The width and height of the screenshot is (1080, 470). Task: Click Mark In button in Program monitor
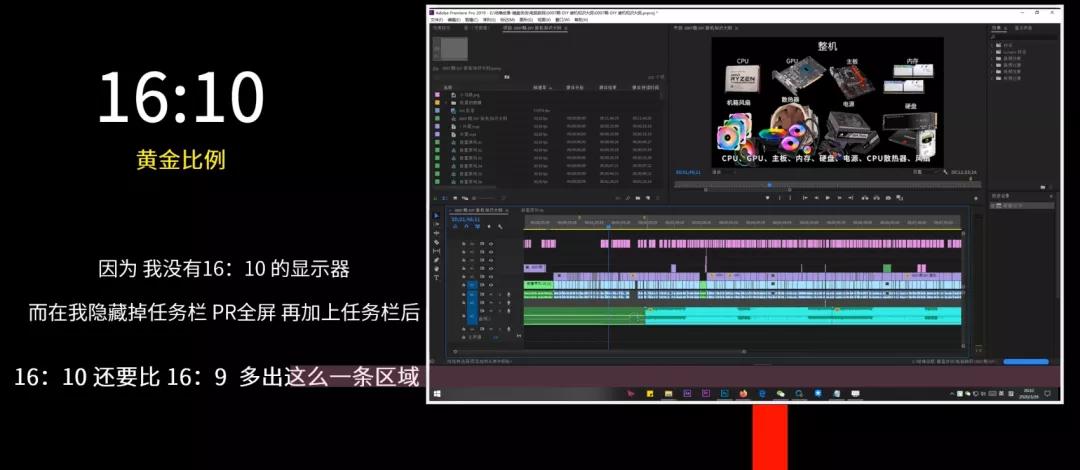(x=780, y=198)
